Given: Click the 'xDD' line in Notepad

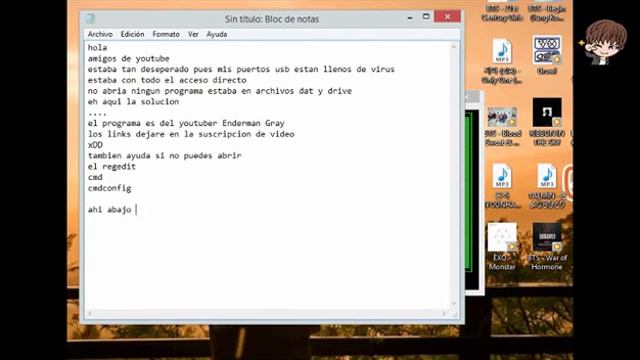Looking at the screenshot, I should (x=95, y=145).
